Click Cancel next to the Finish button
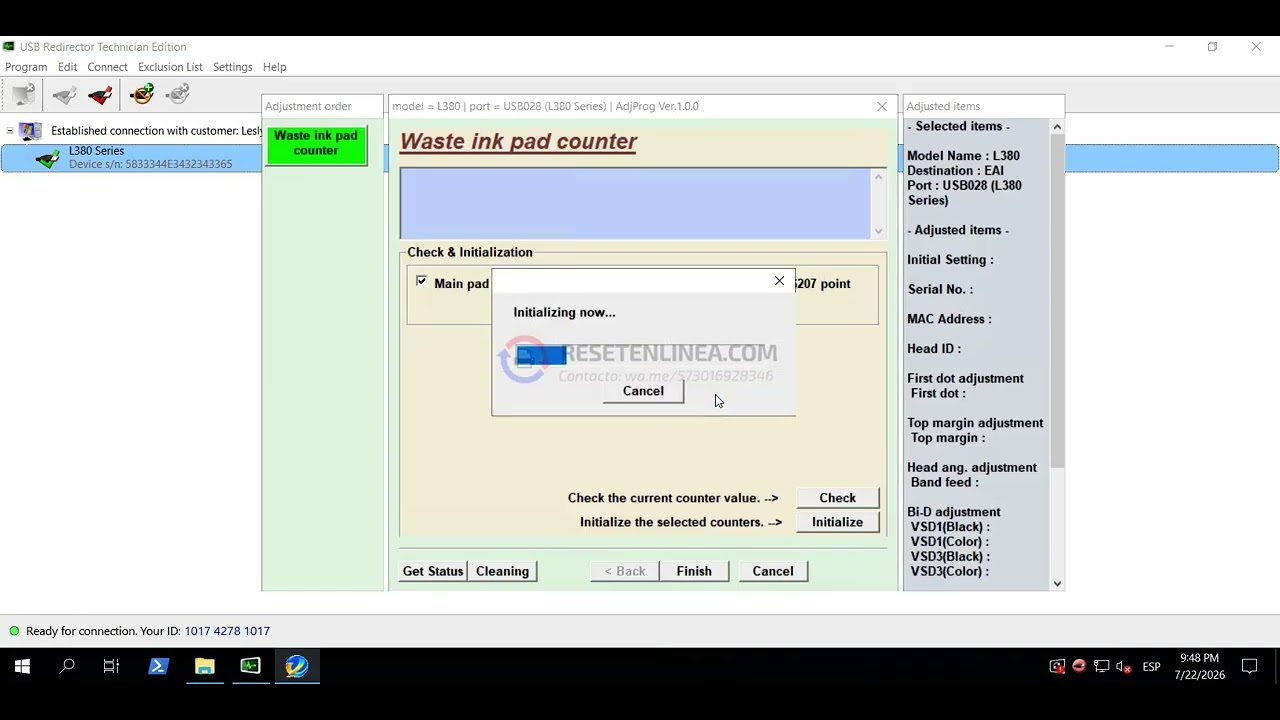This screenshot has height=720, width=1280. 773,571
